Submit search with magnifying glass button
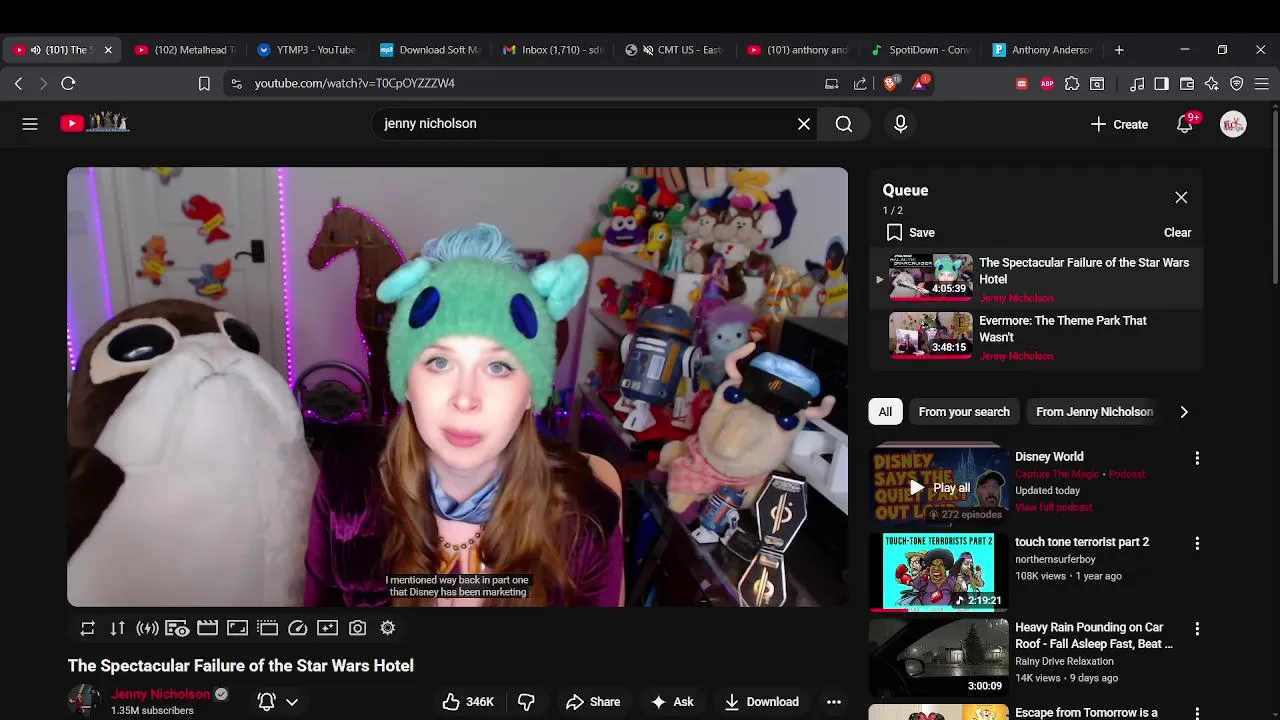 tap(844, 124)
